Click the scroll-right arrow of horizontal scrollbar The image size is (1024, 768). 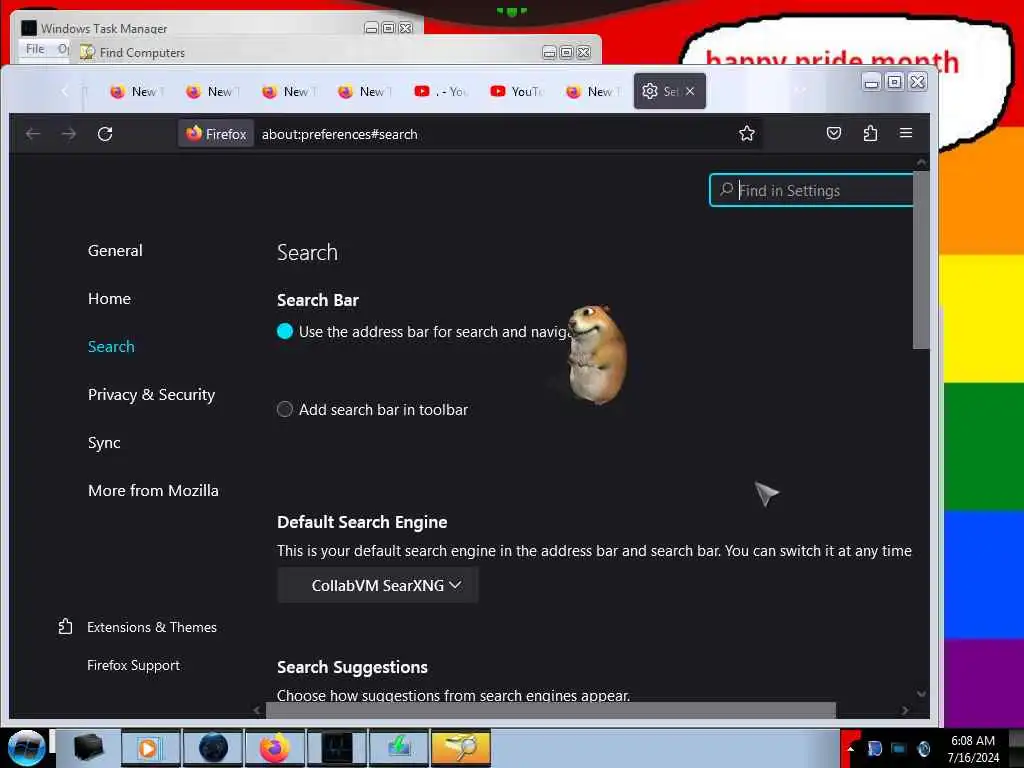tap(904, 710)
